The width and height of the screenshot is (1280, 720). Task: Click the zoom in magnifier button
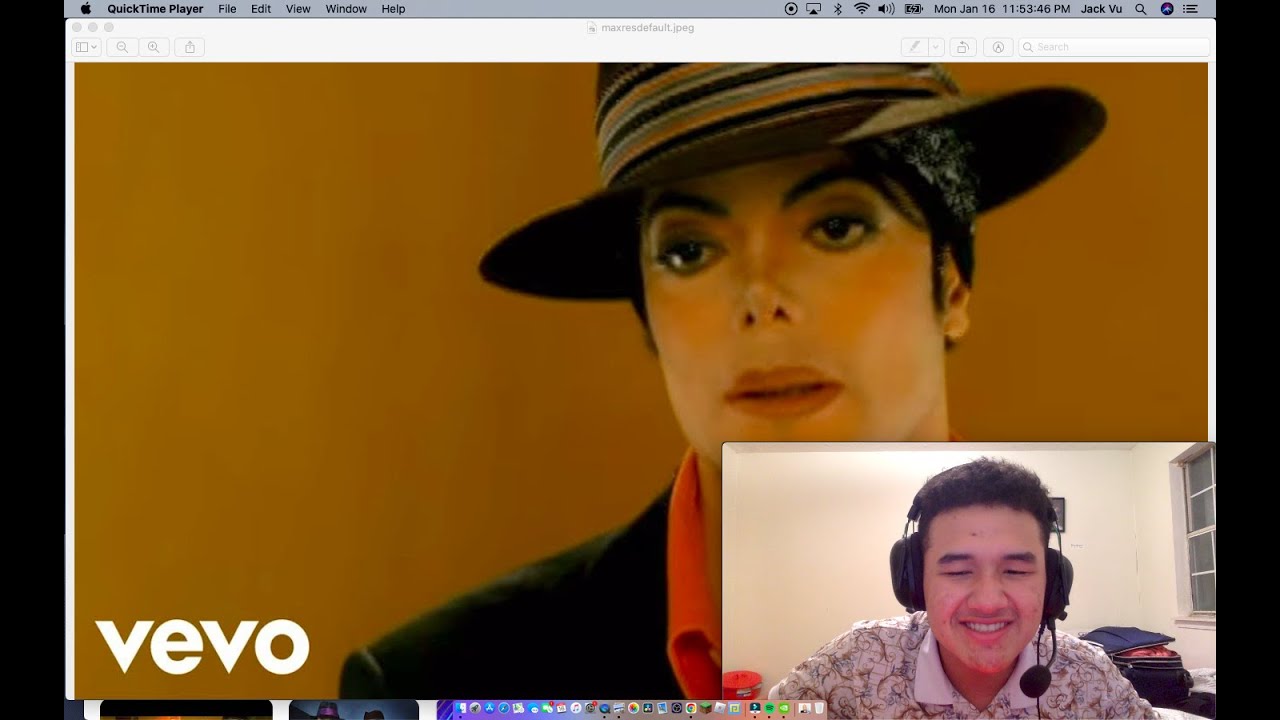click(153, 47)
